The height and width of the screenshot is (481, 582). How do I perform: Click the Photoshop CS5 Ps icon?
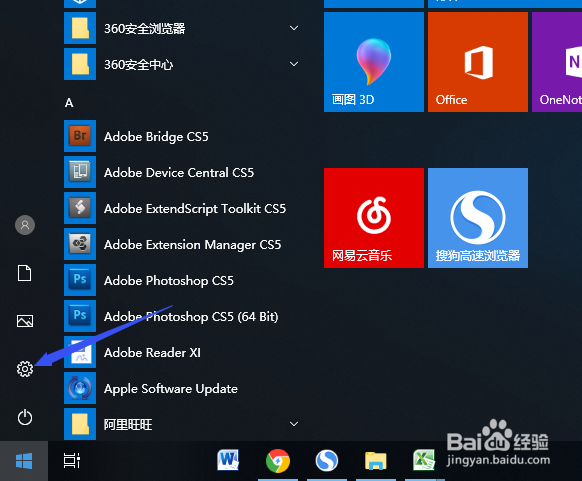80,280
